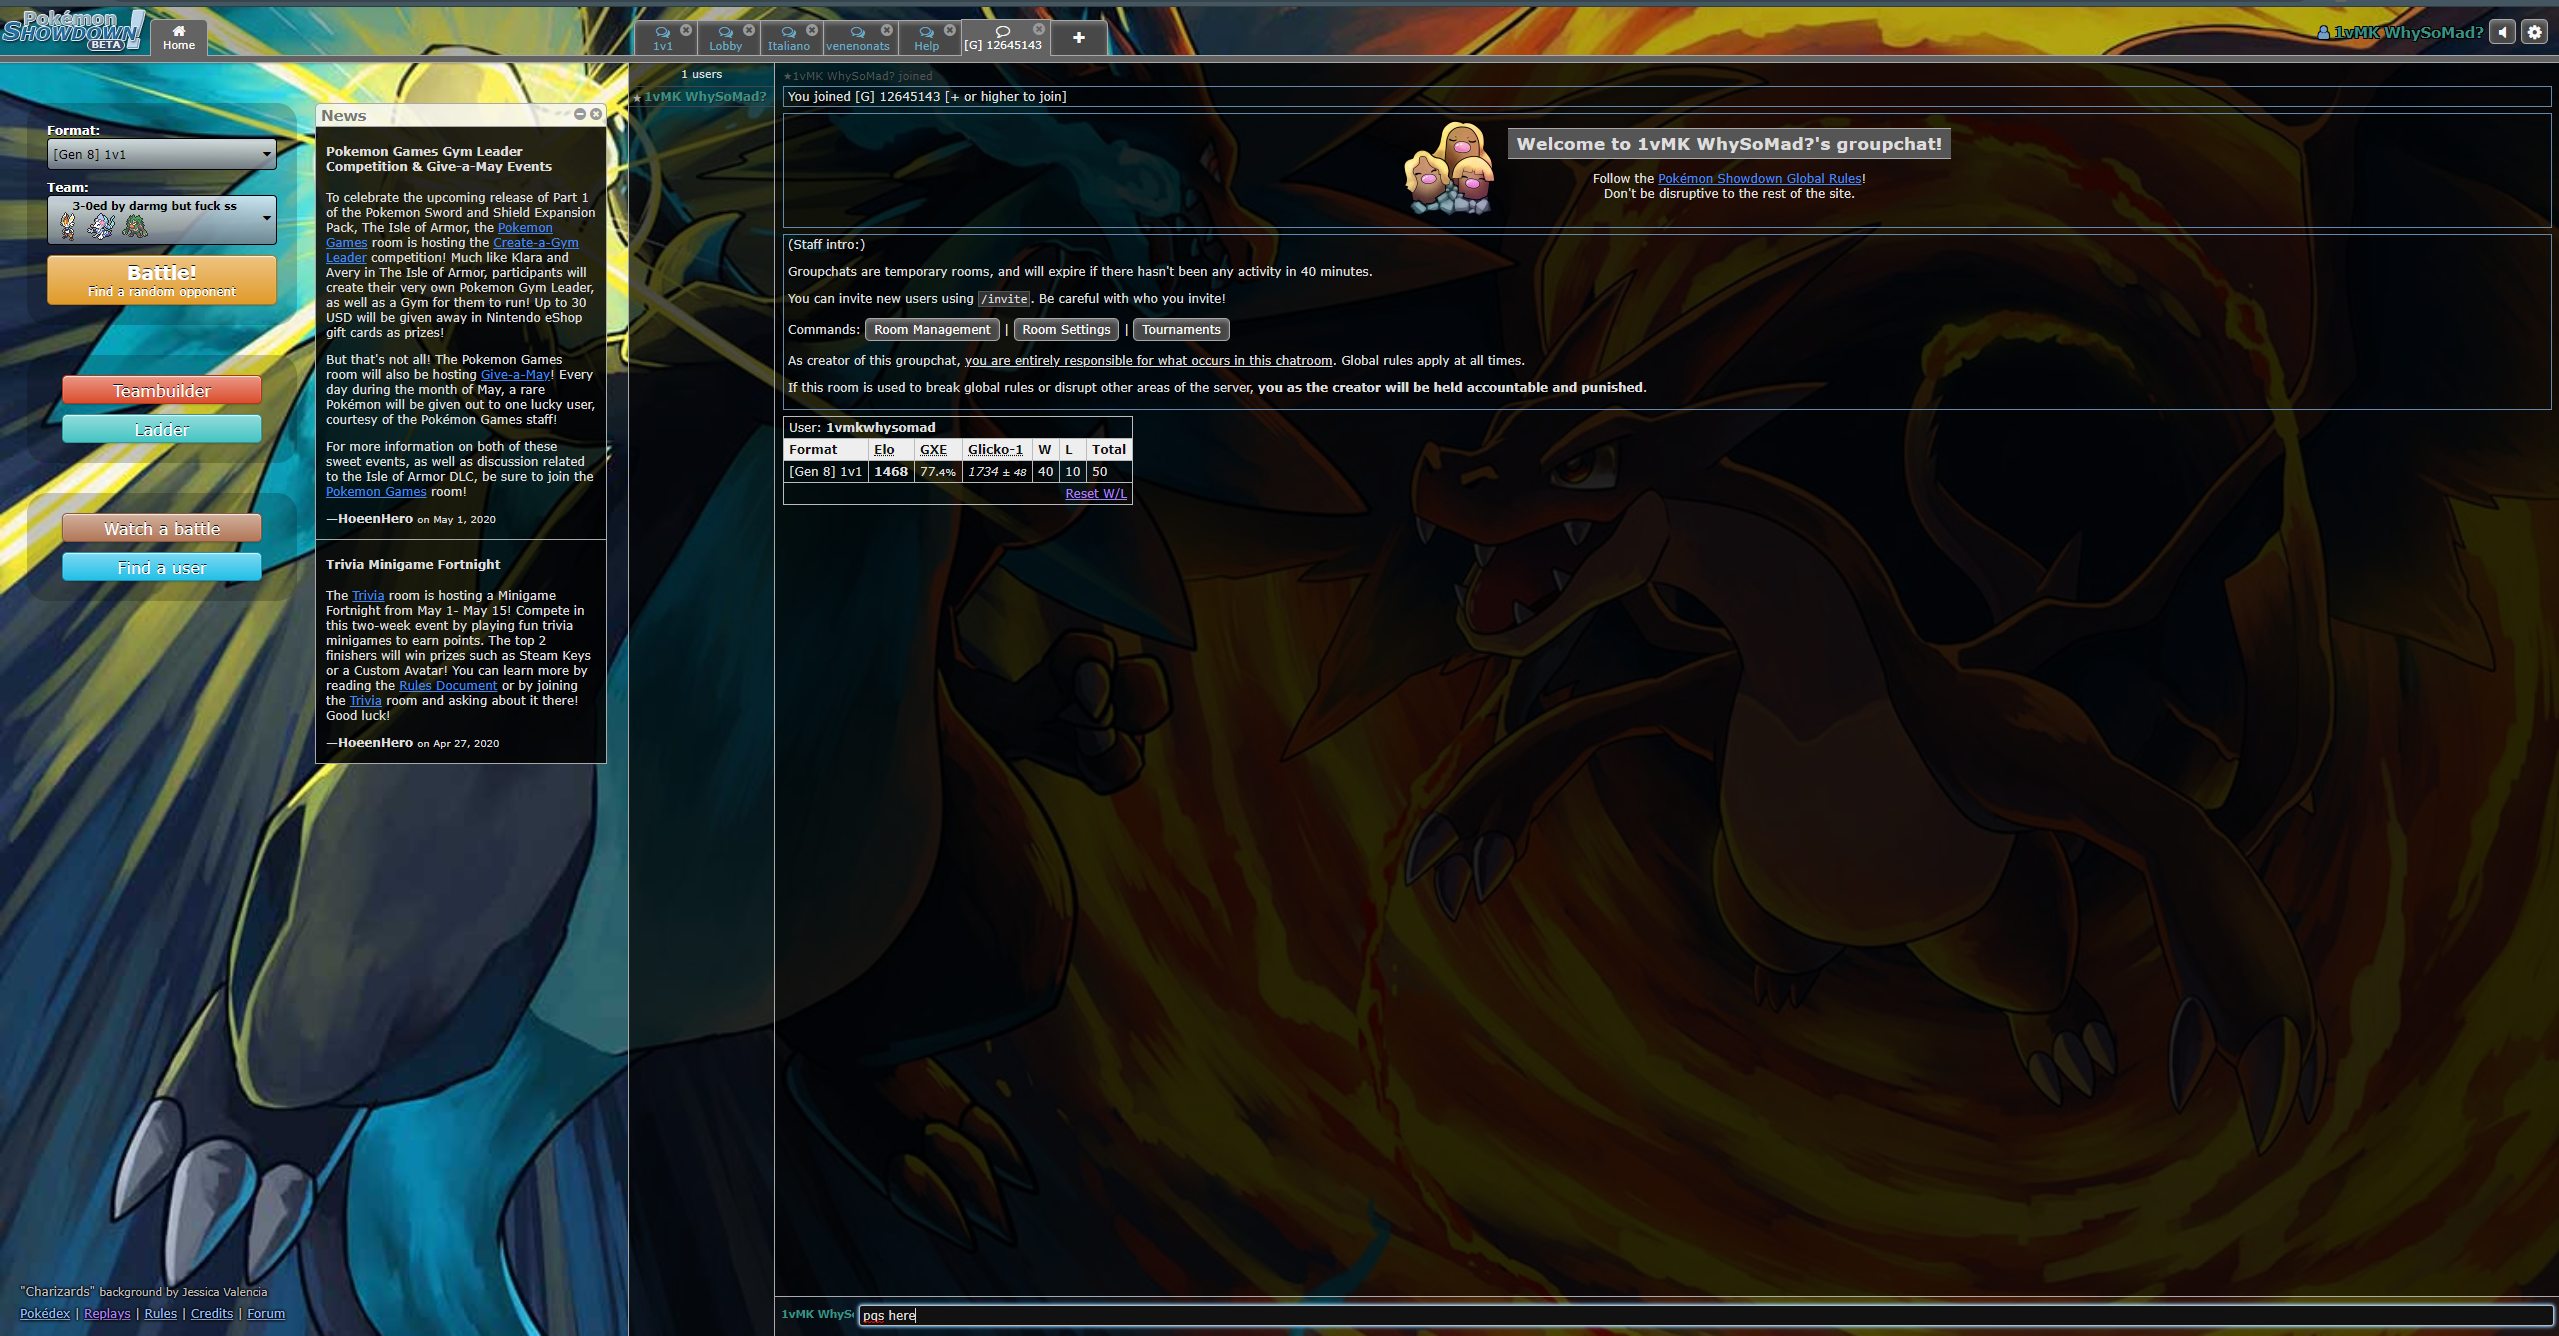This screenshot has width=2559, height=1336.
Task: Minimize the News panel
Action: [x=580, y=114]
